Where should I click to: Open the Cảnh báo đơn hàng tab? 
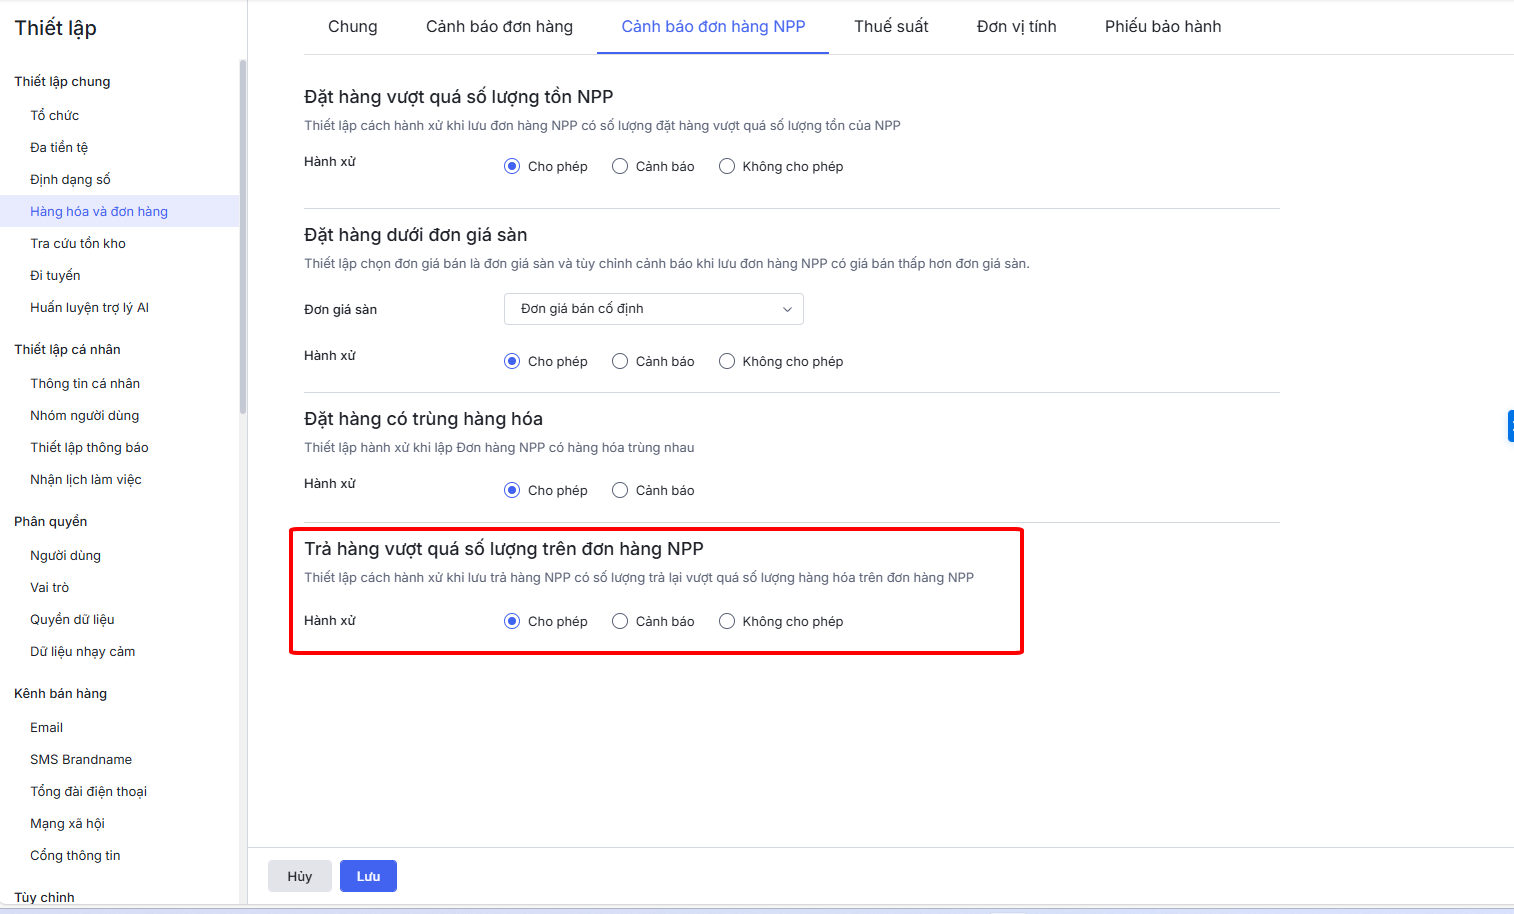coord(499,27)
